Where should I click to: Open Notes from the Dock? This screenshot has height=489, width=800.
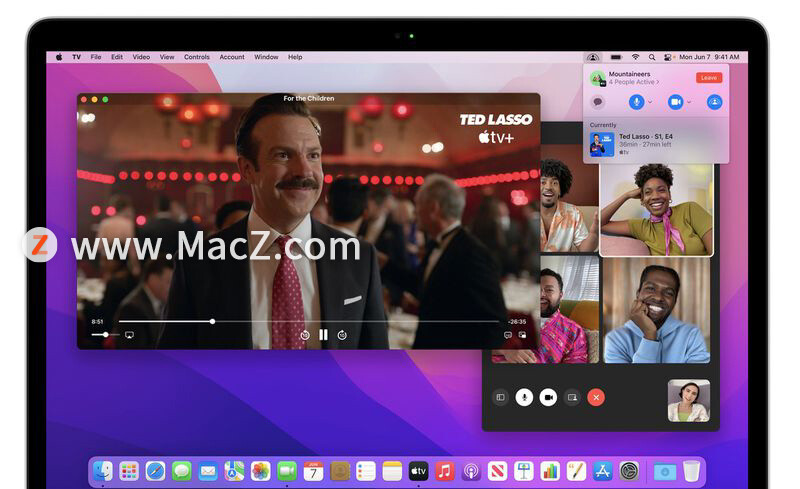[392, 471]
